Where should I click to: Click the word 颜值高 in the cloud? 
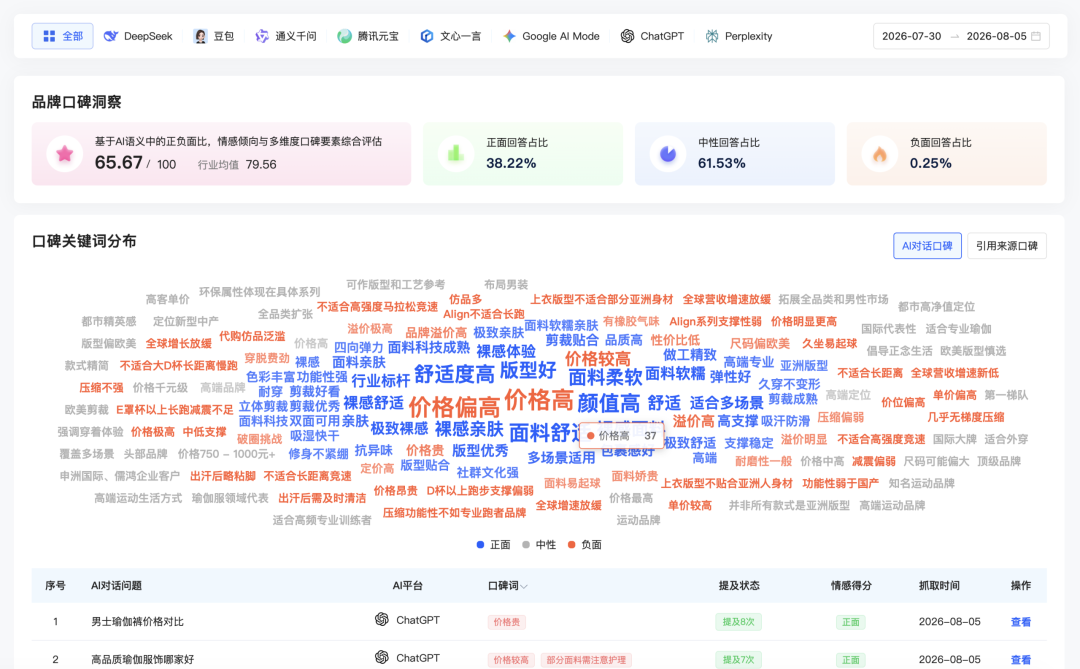(x=608, y=403)
